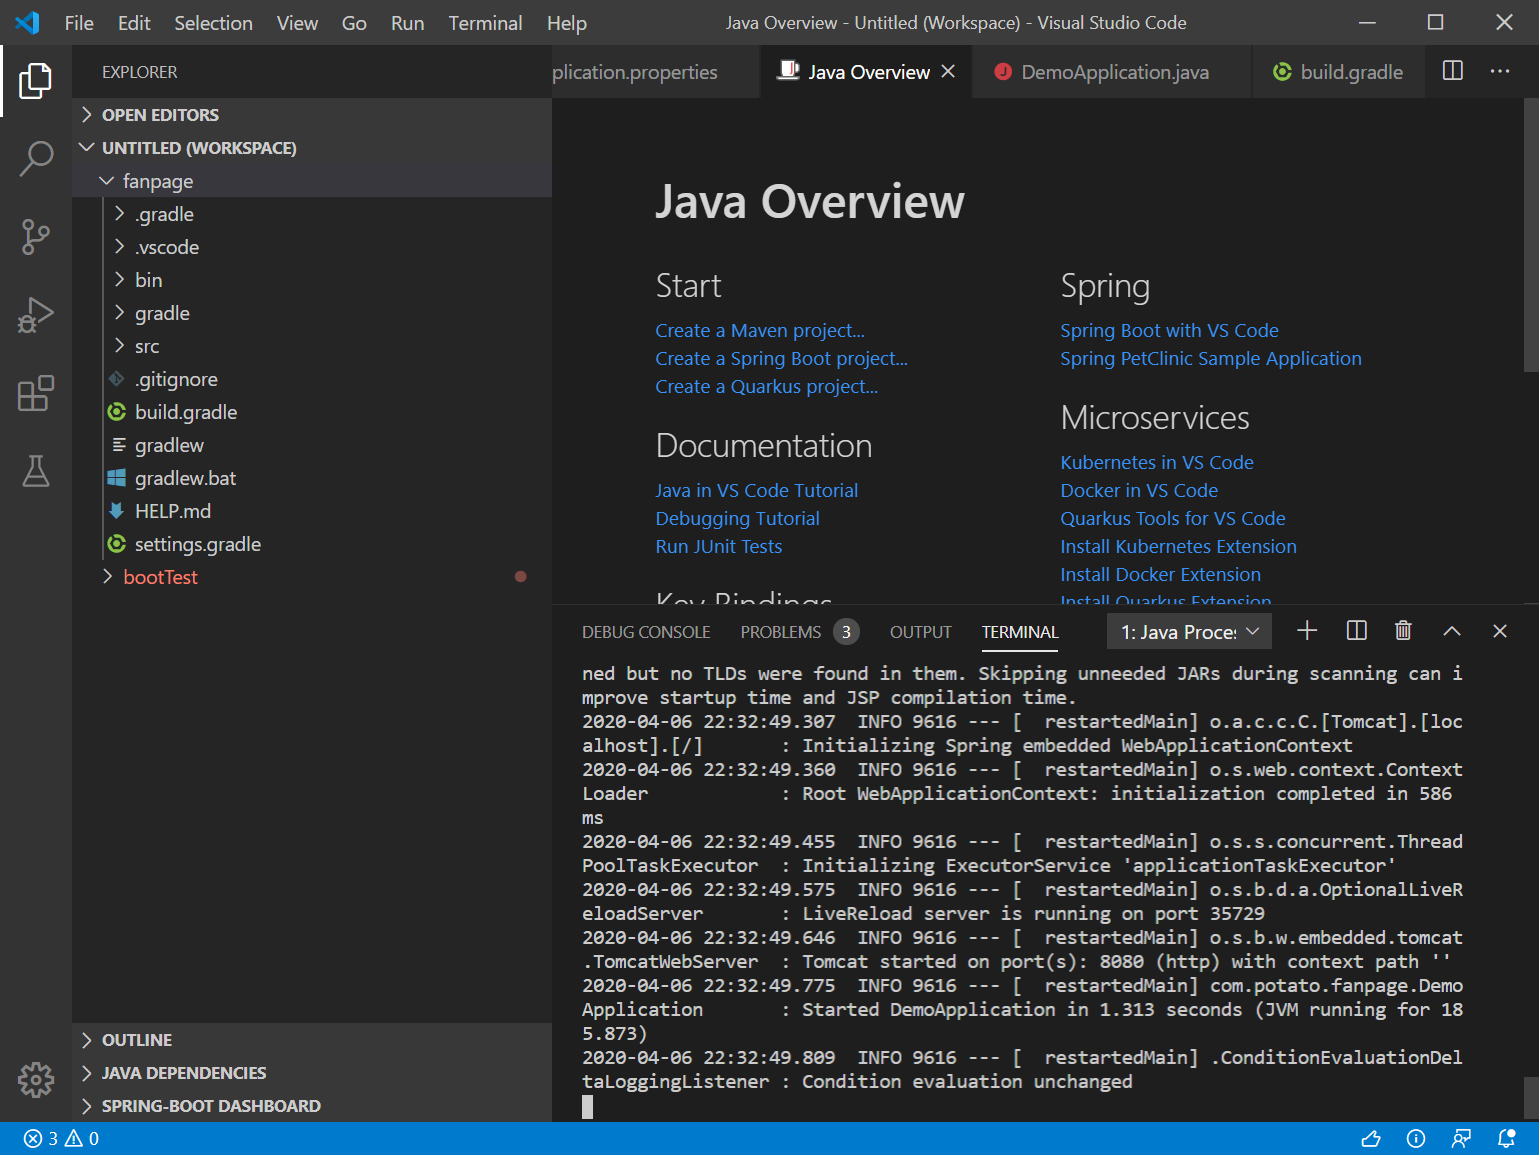
Task: Open the gradlew file in explorer
Action: [x=312, y=445]
